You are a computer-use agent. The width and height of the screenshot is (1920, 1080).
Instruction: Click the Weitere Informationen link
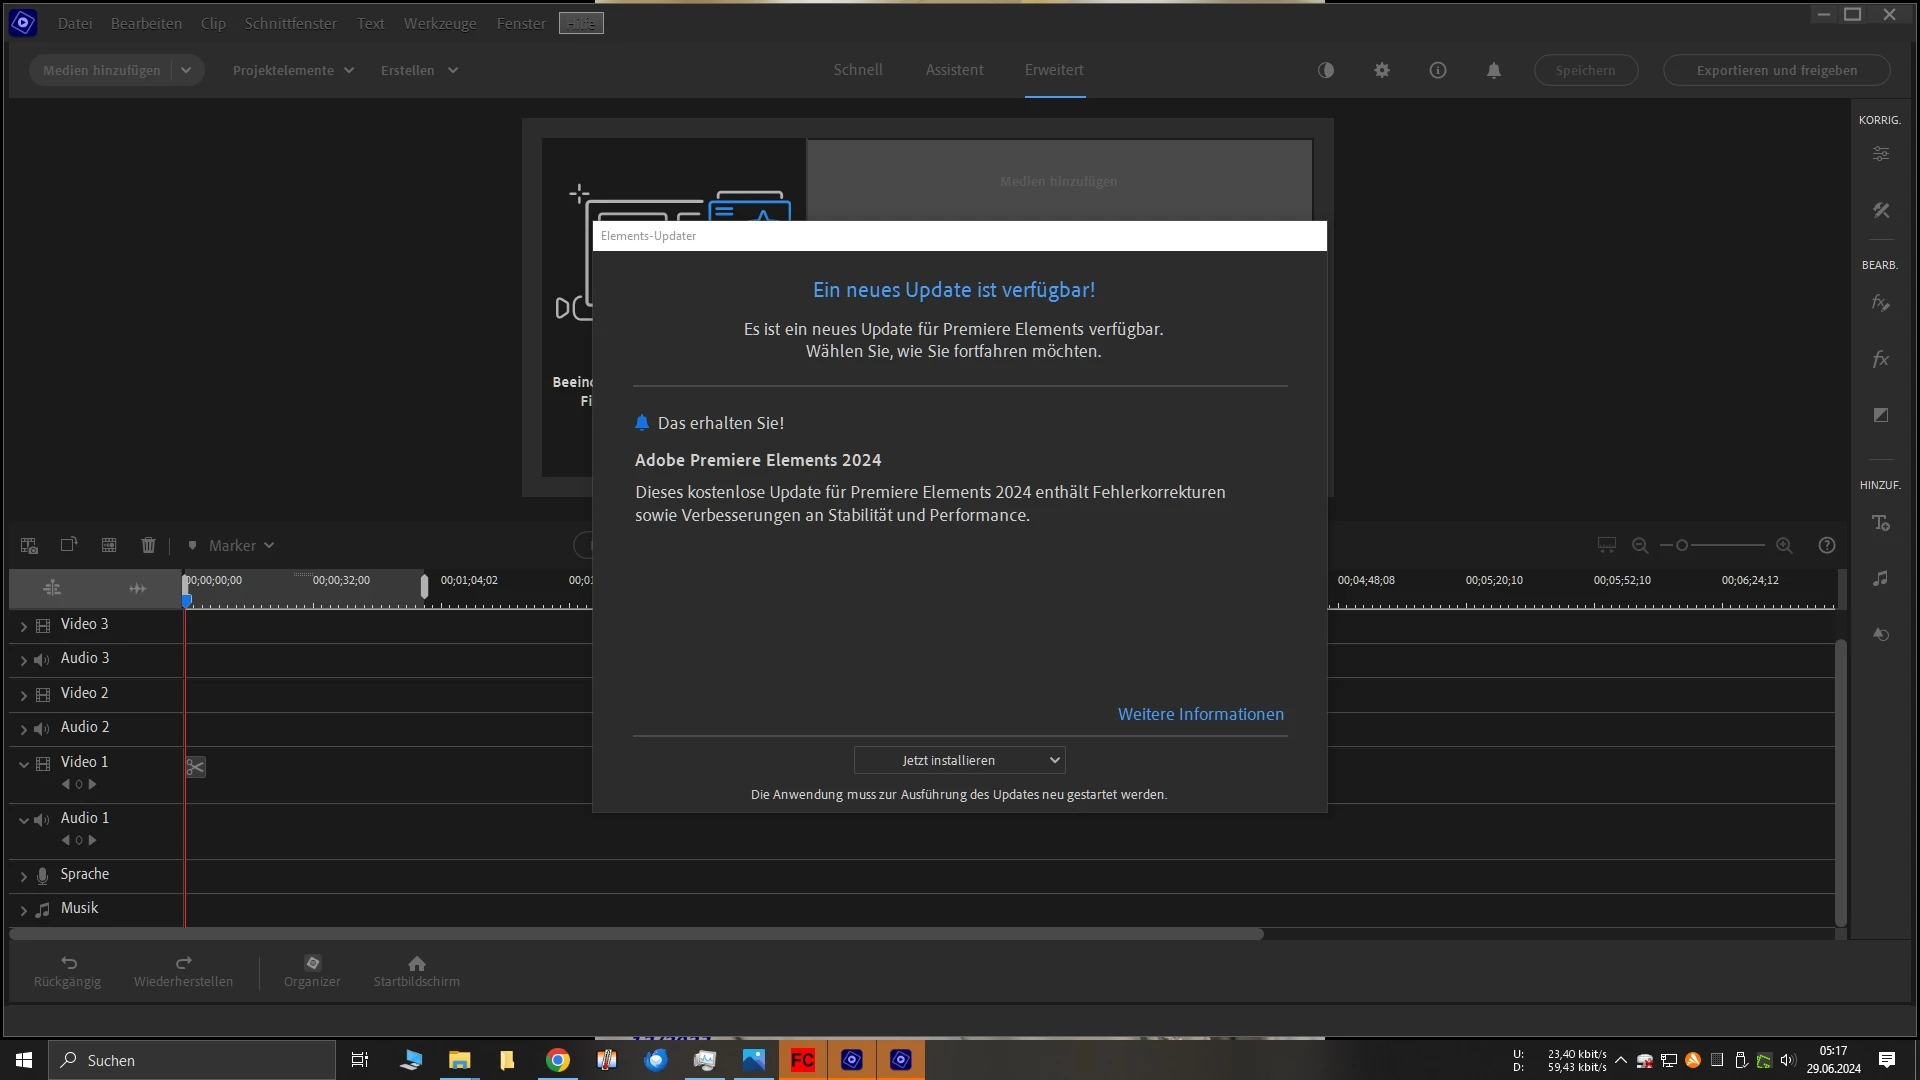[x=1200, y=714]
